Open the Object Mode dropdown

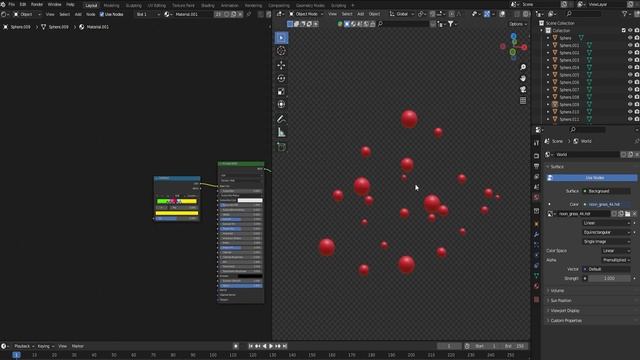[x=306, y=14]
